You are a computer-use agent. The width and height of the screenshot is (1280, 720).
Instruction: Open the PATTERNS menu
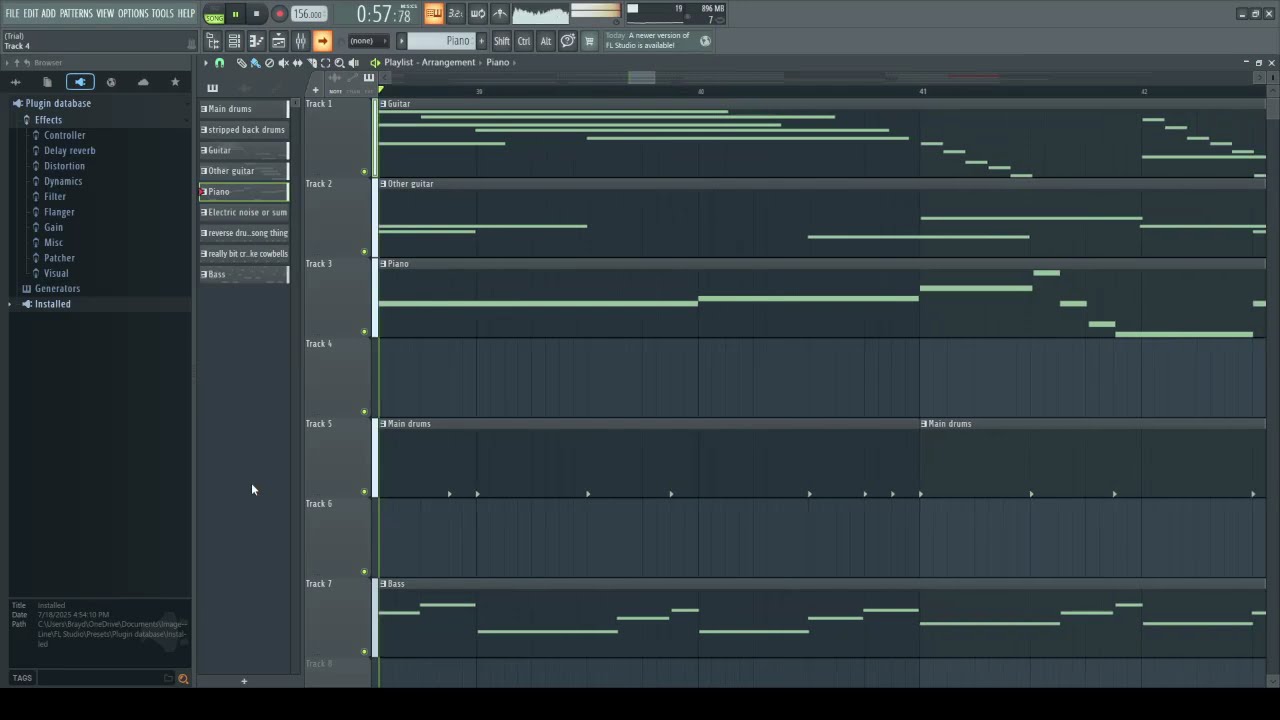pyautogui.click(x=76, y=13)
